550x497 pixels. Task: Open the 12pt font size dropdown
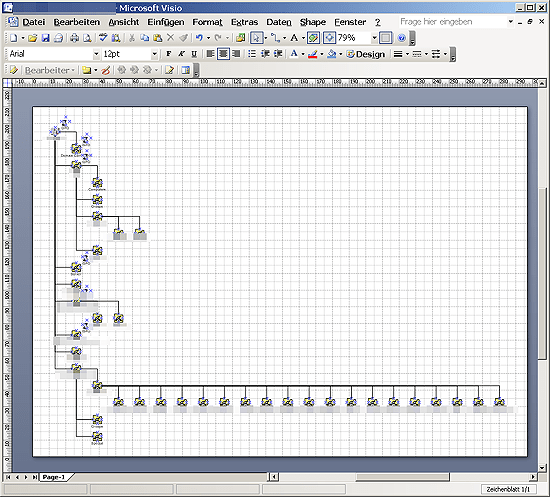click(154, 54)
